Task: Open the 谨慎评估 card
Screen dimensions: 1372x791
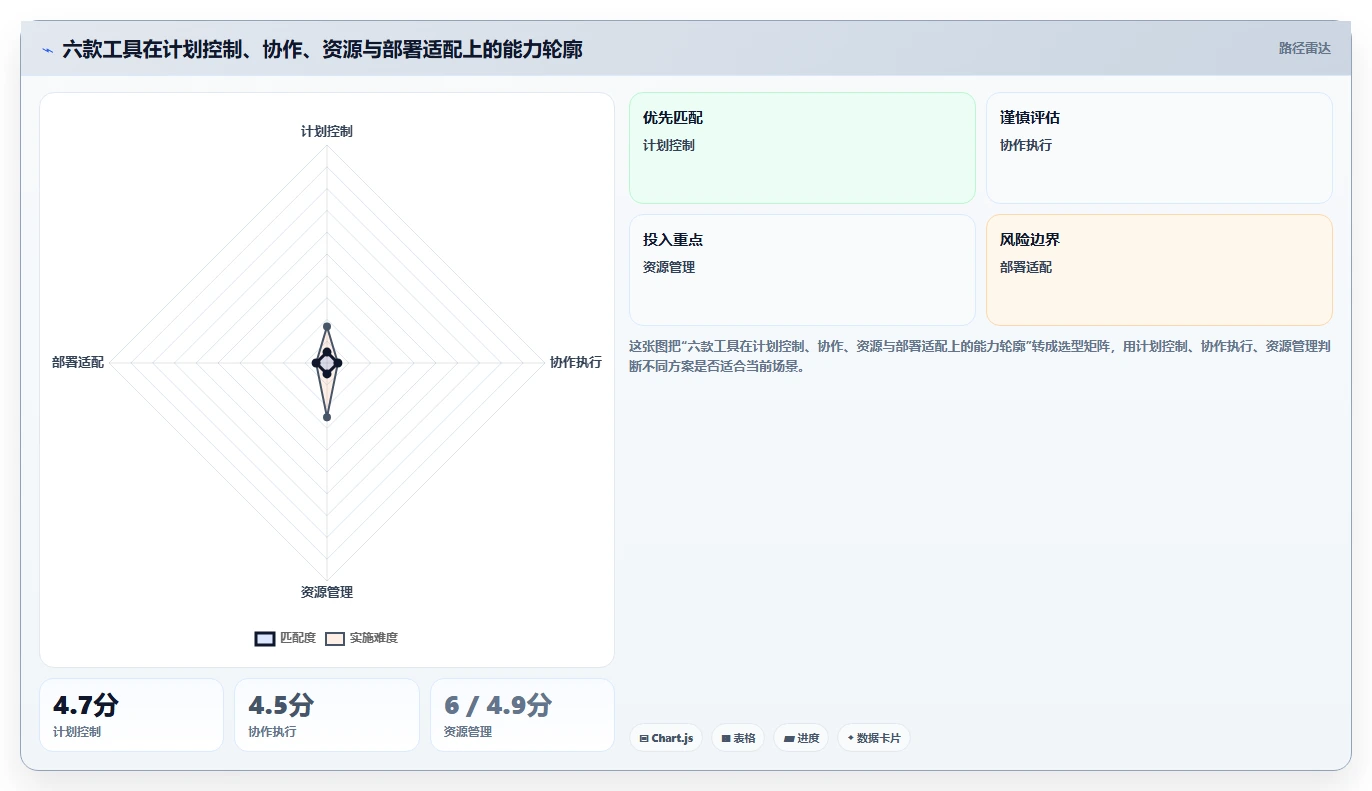Action: coord(1159,148)
